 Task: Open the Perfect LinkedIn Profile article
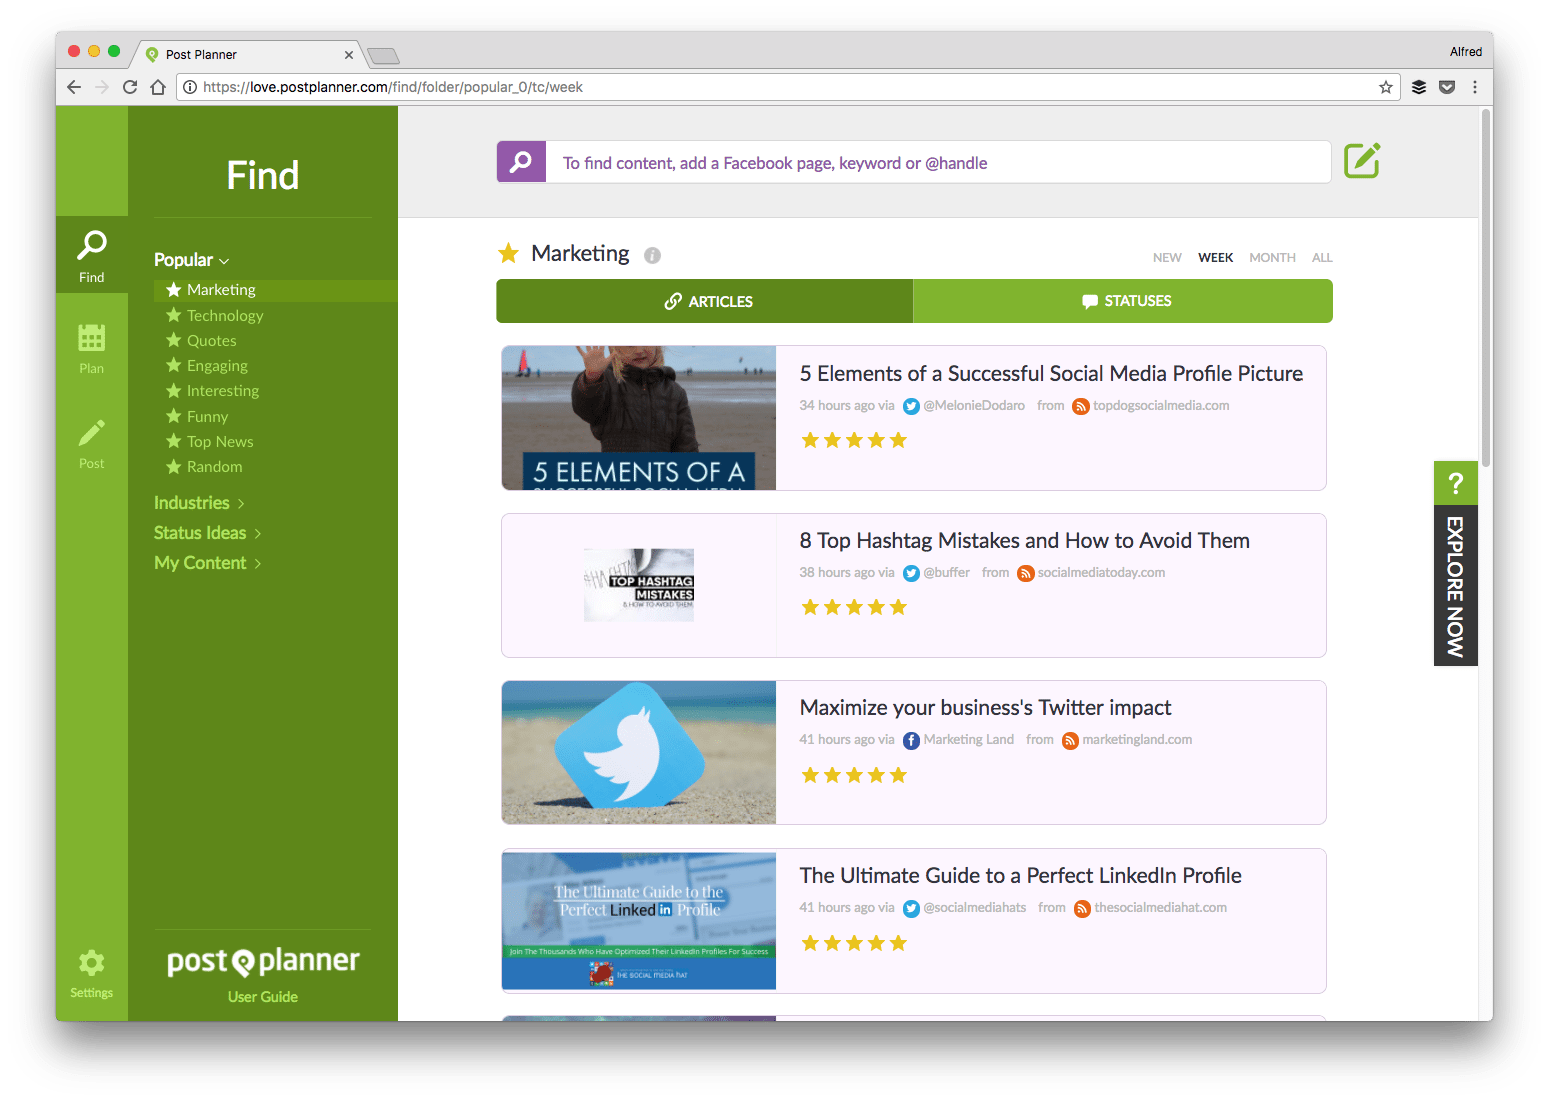(x=1020, y=876)
